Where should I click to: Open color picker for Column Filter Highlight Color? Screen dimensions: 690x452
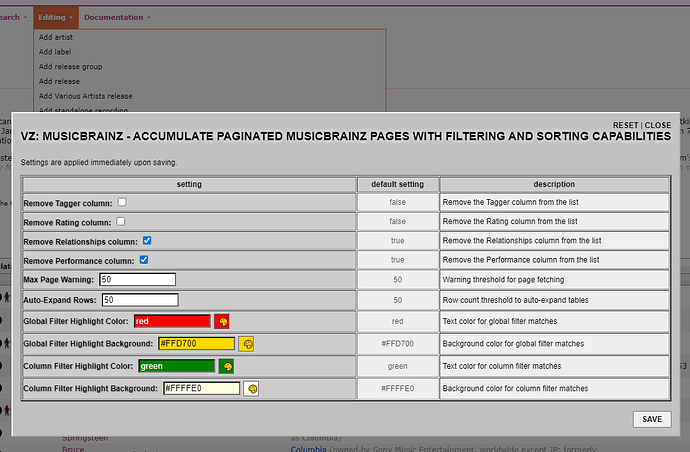227,367
